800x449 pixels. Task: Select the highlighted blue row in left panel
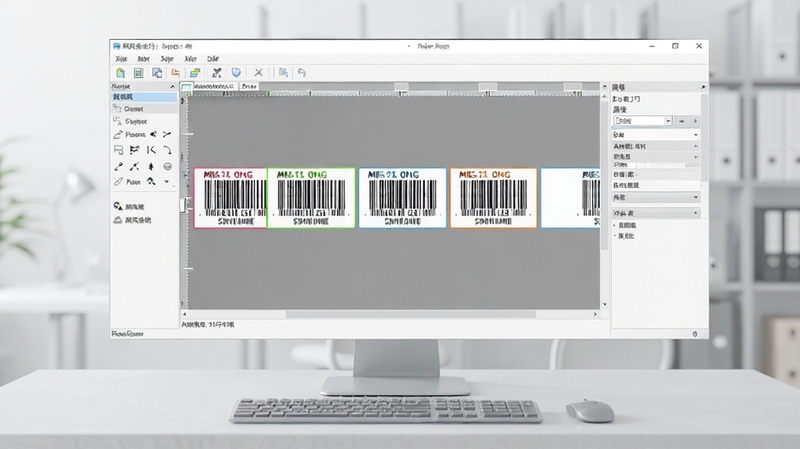(144, 97)
